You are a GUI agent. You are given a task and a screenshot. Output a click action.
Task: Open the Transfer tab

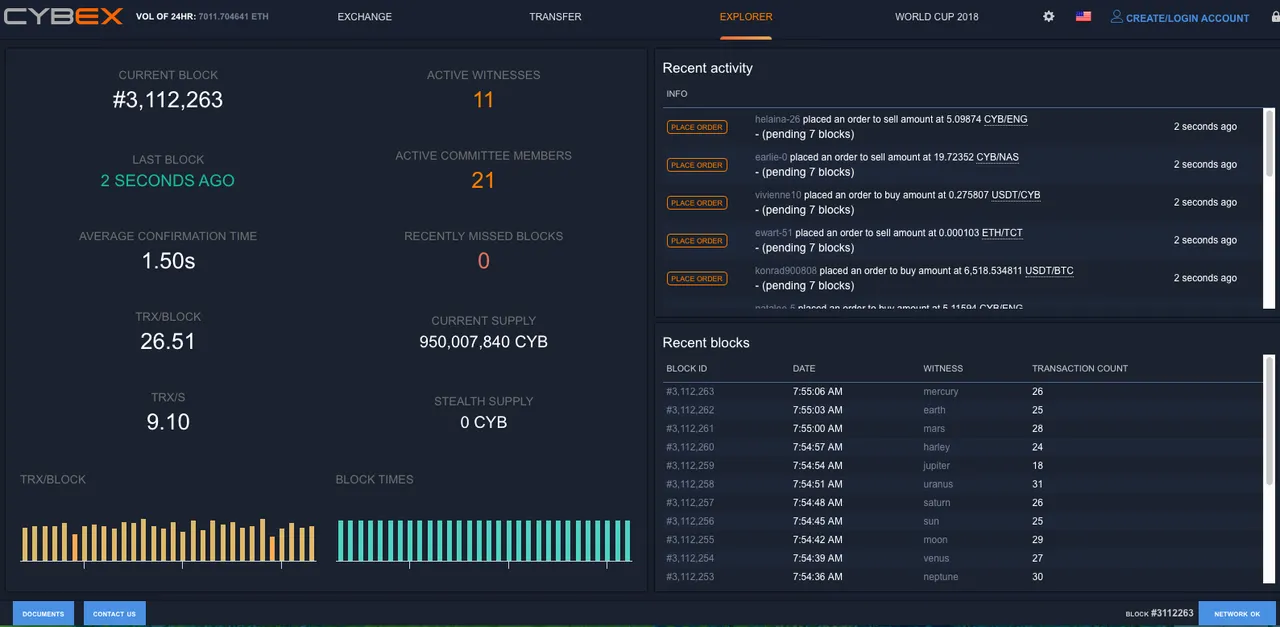555,17
